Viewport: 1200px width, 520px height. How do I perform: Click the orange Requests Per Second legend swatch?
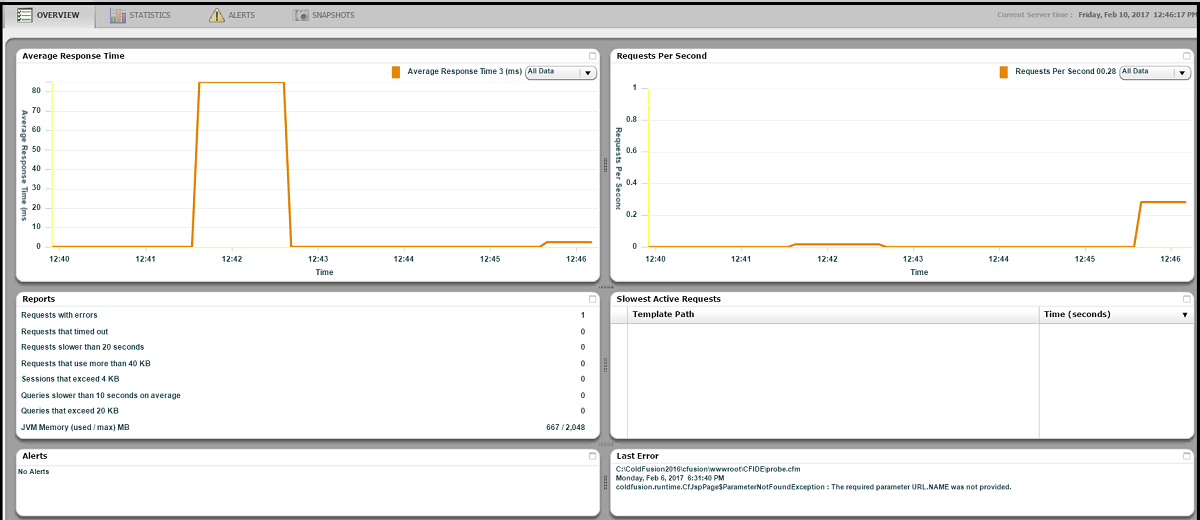[x=1004, y=72]
